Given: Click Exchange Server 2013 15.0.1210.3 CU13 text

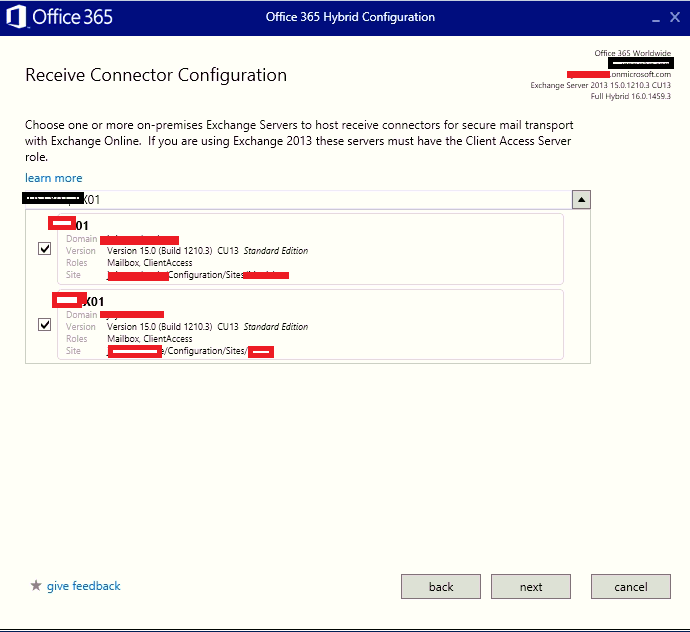Looking at the screenshot, I should point(600,85).
